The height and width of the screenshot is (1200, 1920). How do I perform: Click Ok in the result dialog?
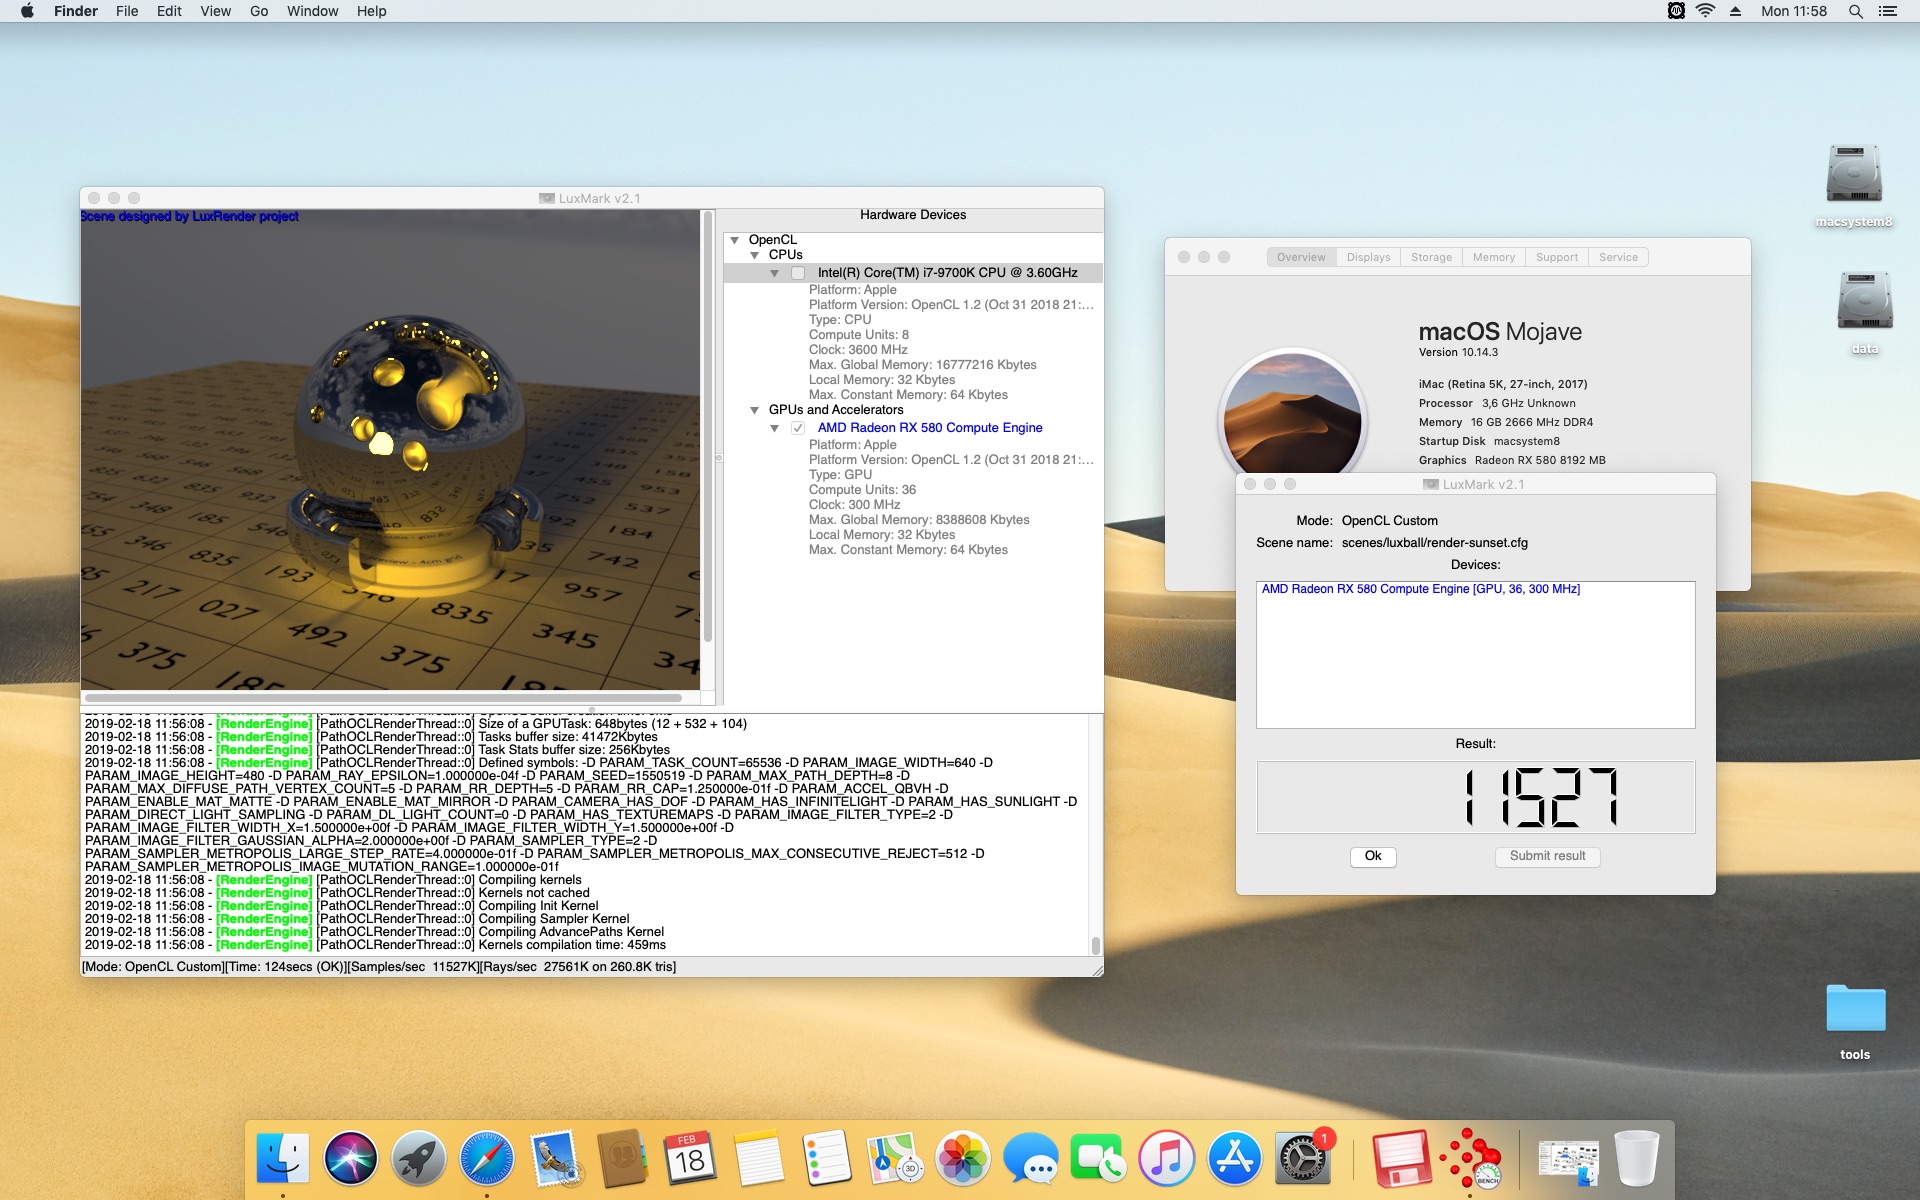pos(1373,856)
